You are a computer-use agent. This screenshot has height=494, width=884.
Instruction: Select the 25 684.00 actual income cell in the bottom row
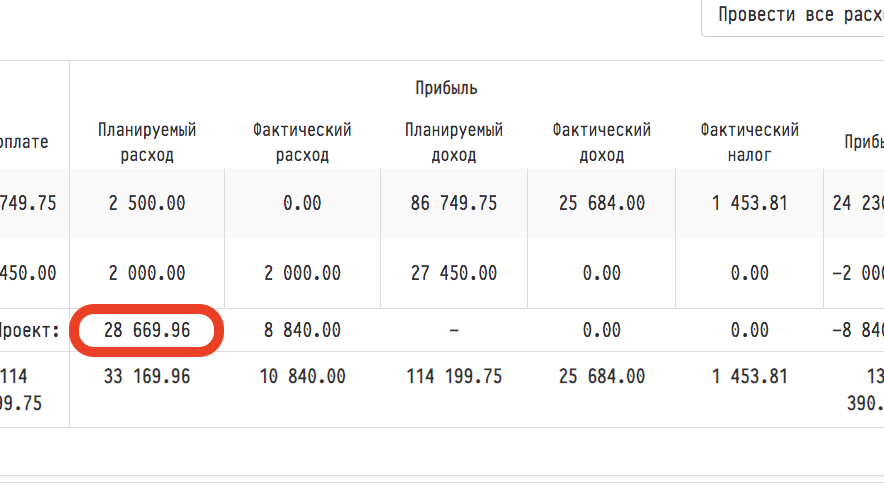tap(601, 377)
